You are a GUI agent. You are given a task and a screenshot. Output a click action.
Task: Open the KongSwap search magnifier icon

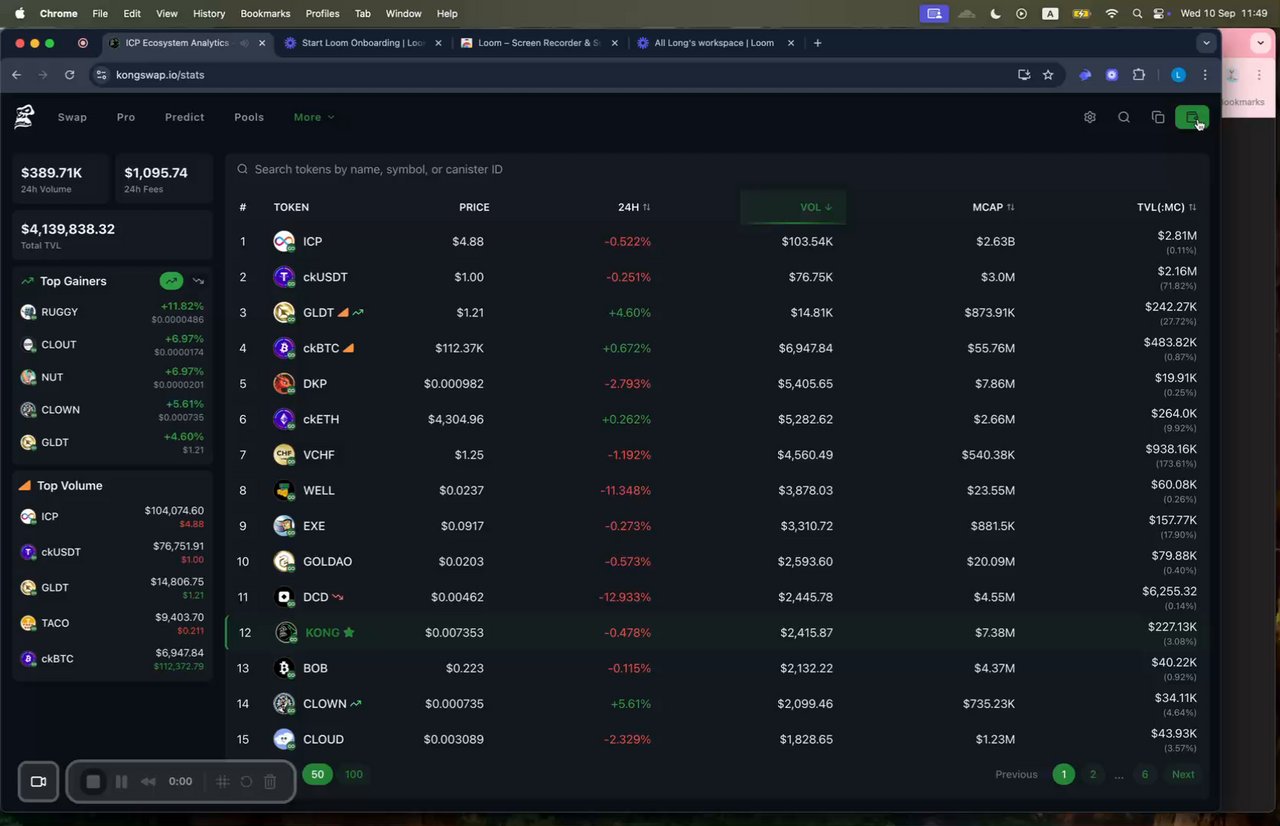[x=1124, y=117]
